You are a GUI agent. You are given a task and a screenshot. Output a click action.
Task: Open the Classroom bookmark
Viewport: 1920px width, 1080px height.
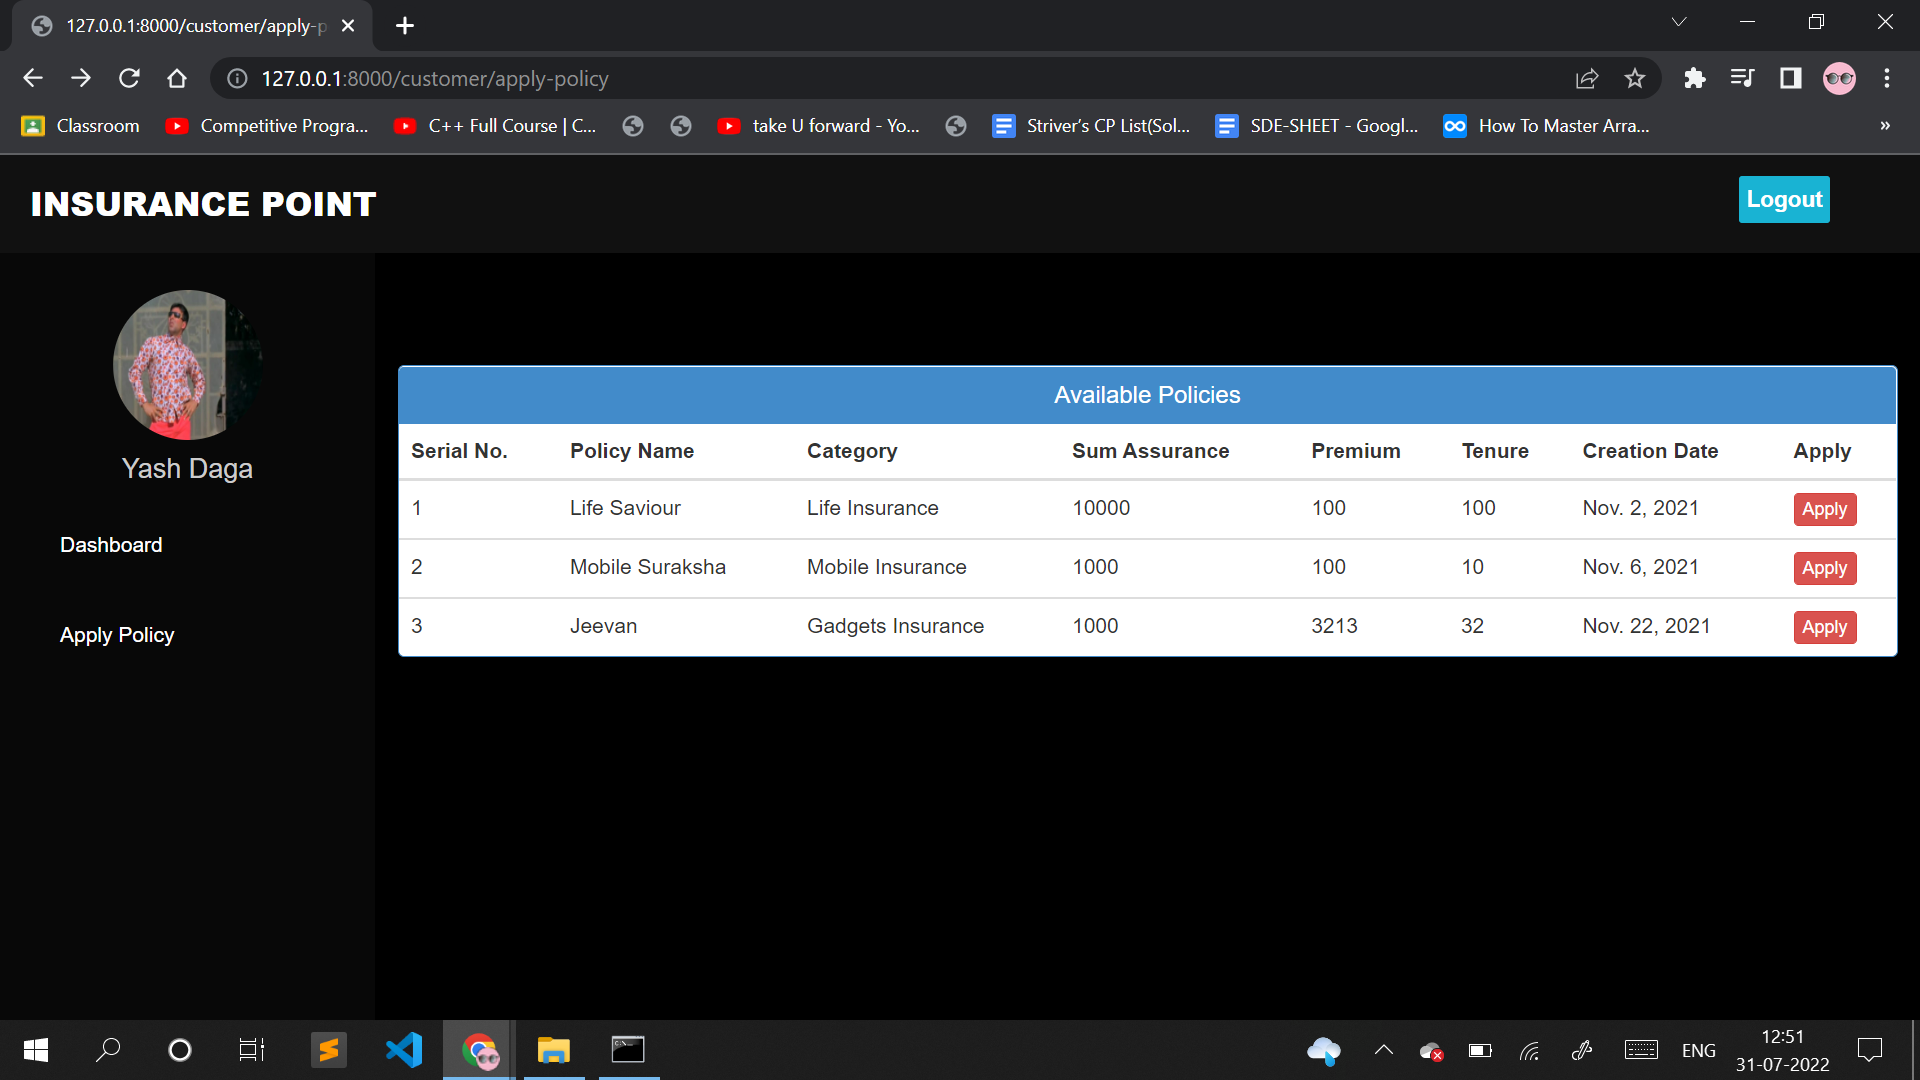80,126
